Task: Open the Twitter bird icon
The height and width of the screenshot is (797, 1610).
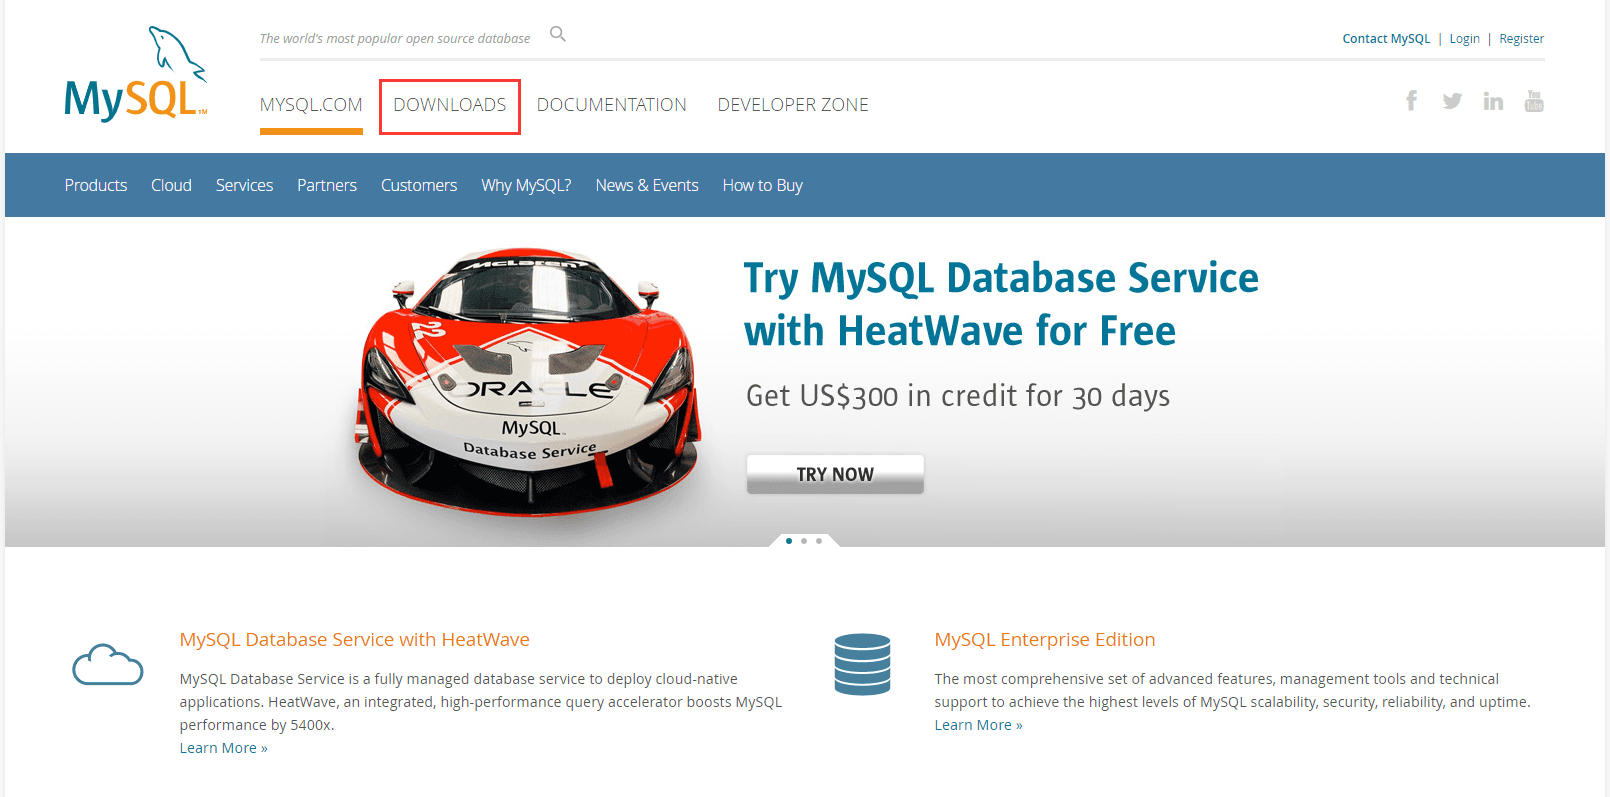Action: [1452, 101]
